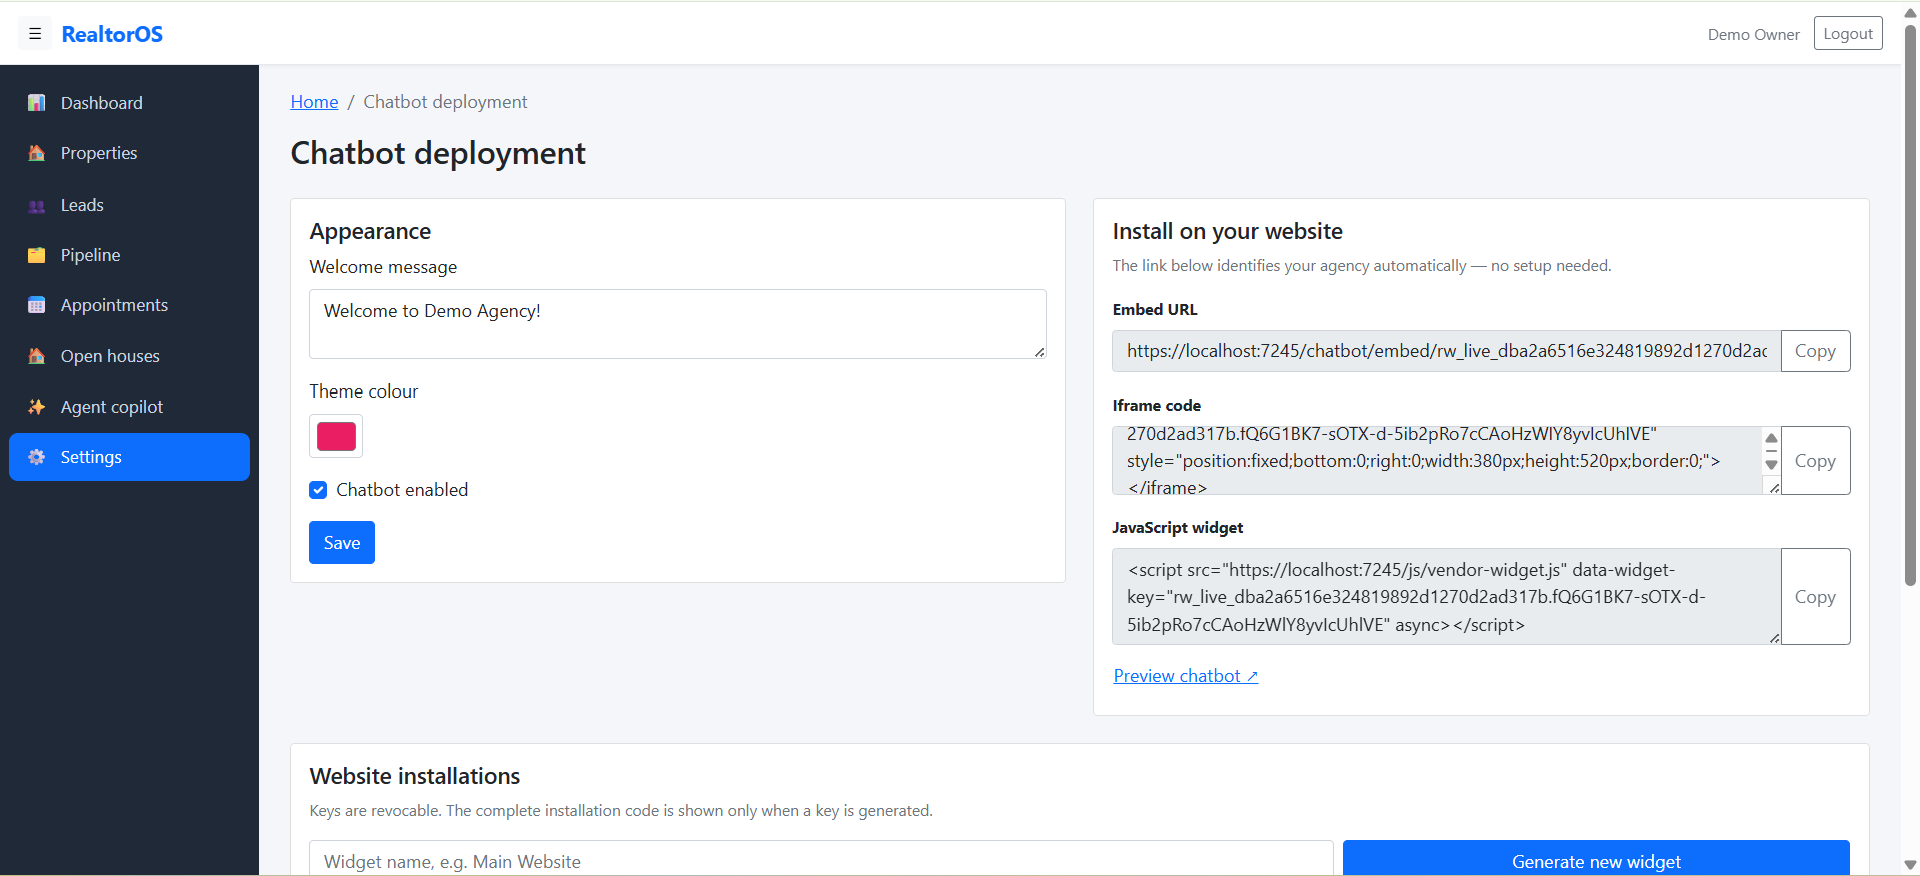Go to Properties in sidebar

129,153
